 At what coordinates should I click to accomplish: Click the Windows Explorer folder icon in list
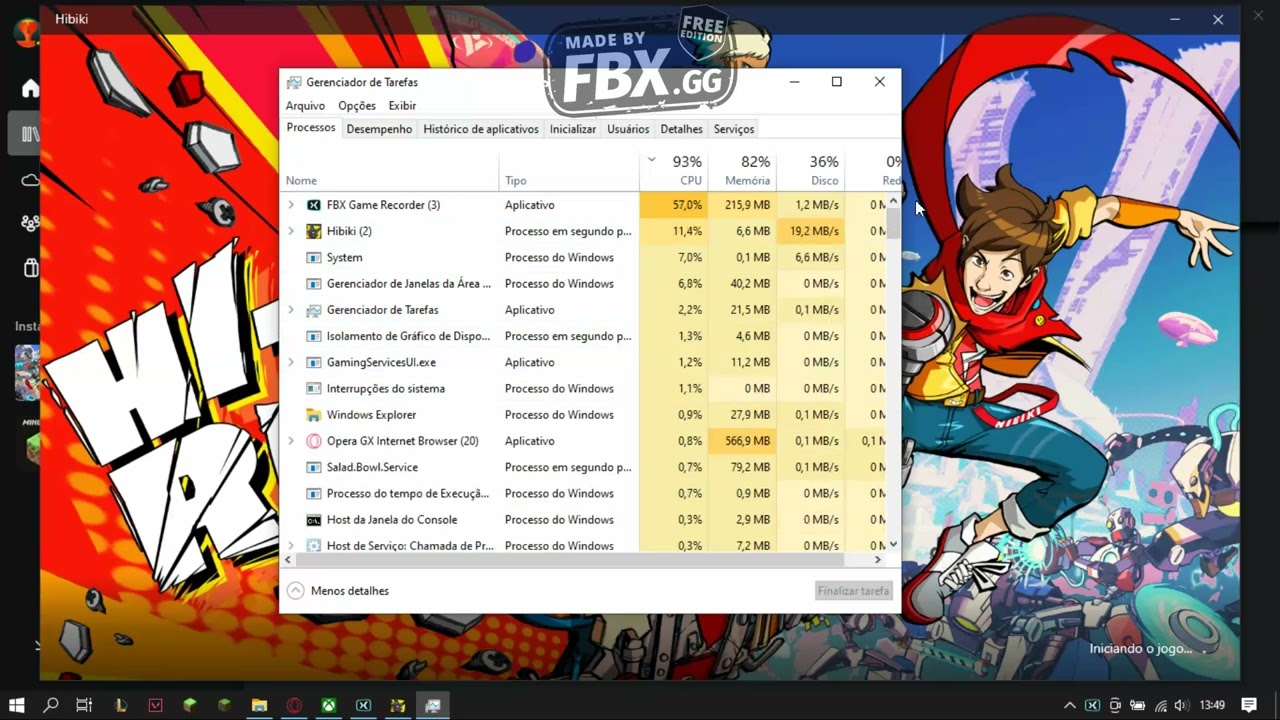tap(314, 415)
